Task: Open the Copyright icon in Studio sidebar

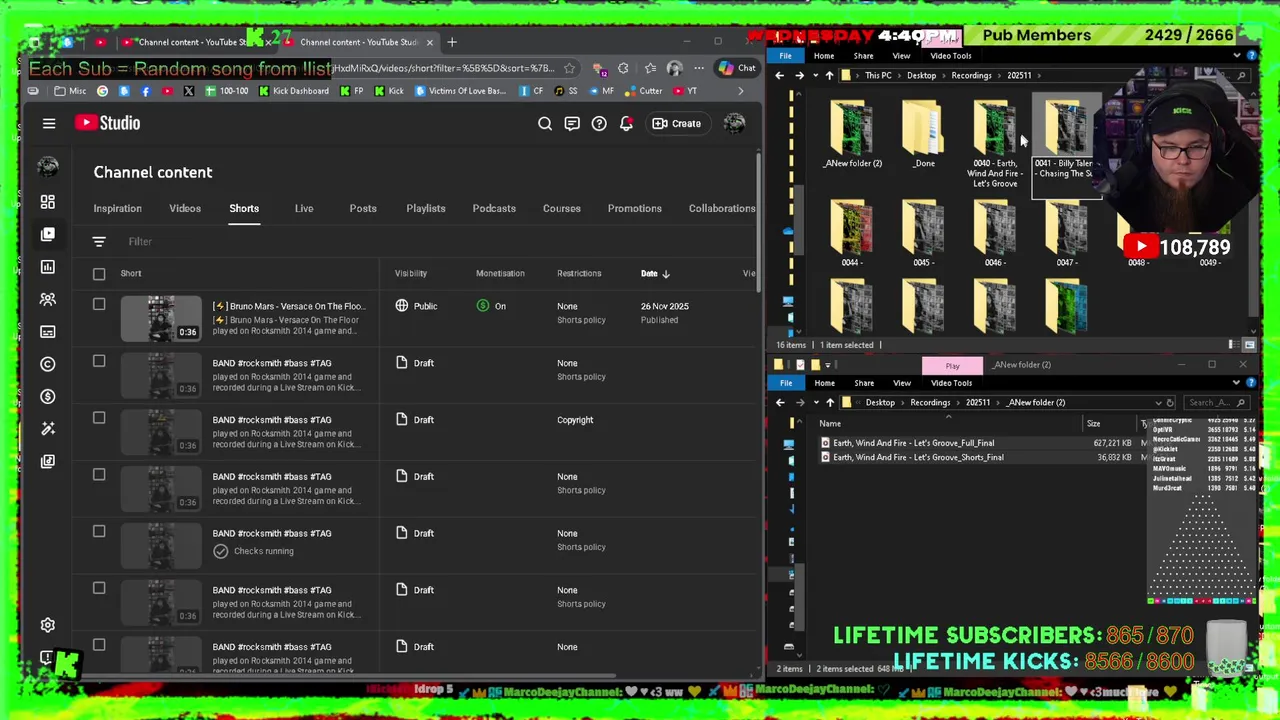Action: pyautogui.click(x=47, y=364)
